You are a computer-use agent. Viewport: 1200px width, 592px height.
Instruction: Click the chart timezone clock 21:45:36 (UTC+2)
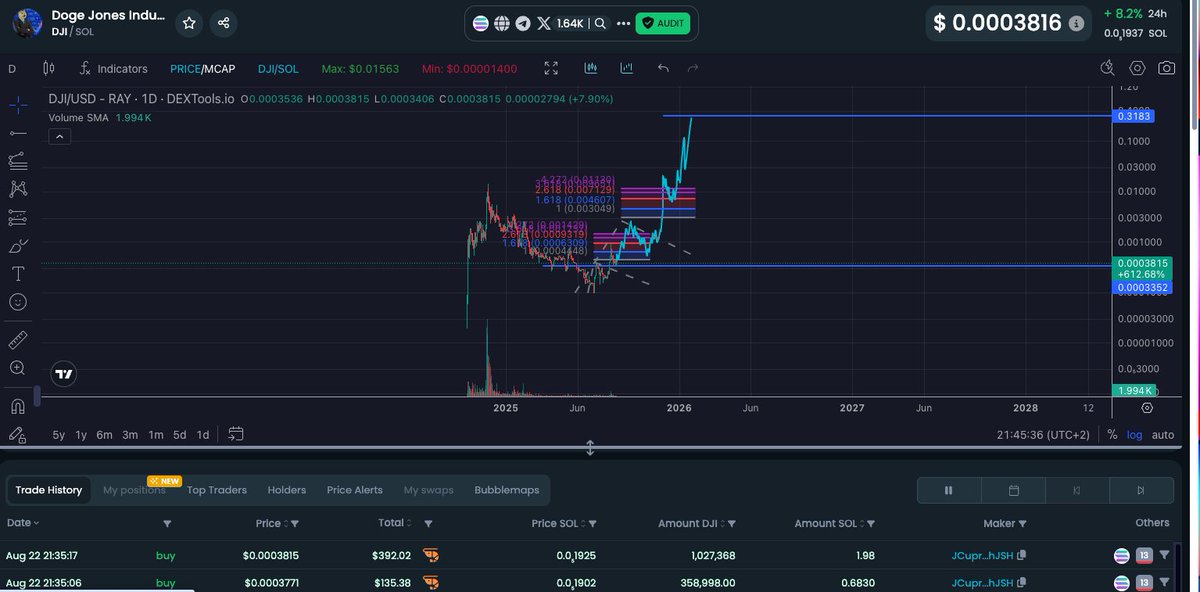pos(1044,435)
